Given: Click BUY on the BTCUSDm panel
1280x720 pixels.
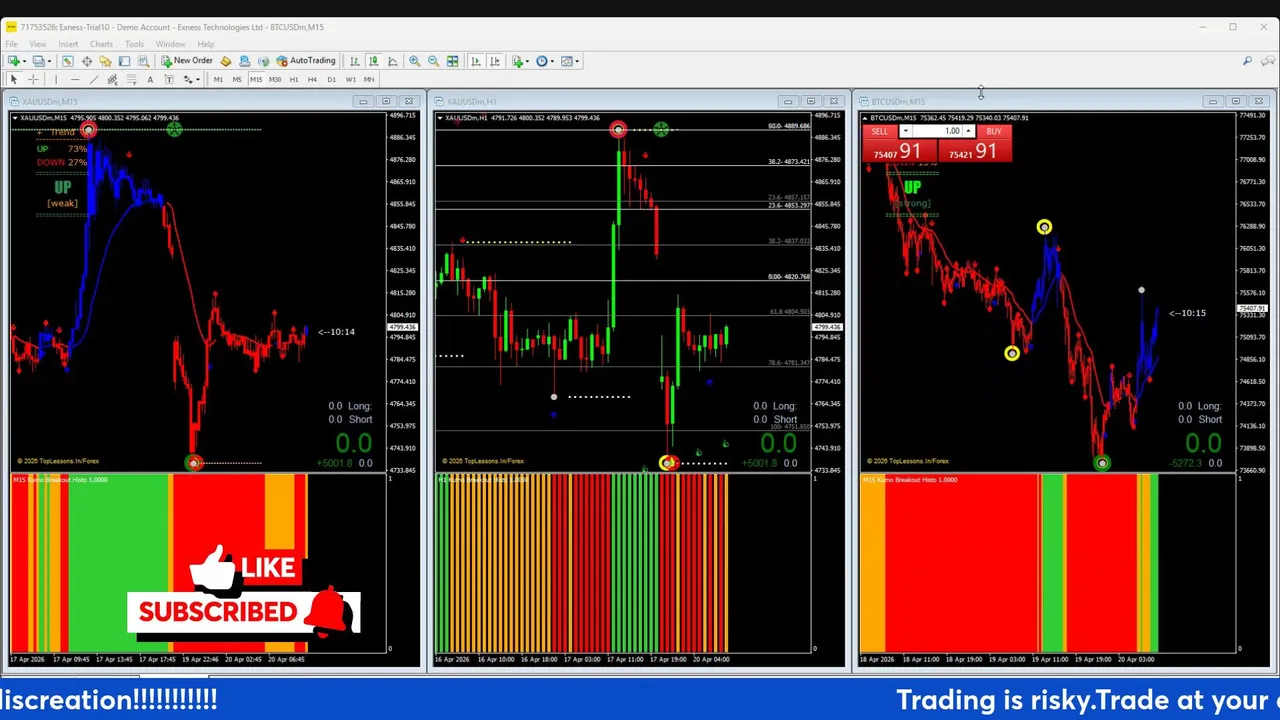Looking at the screenshot, I should tap(994, 131).
